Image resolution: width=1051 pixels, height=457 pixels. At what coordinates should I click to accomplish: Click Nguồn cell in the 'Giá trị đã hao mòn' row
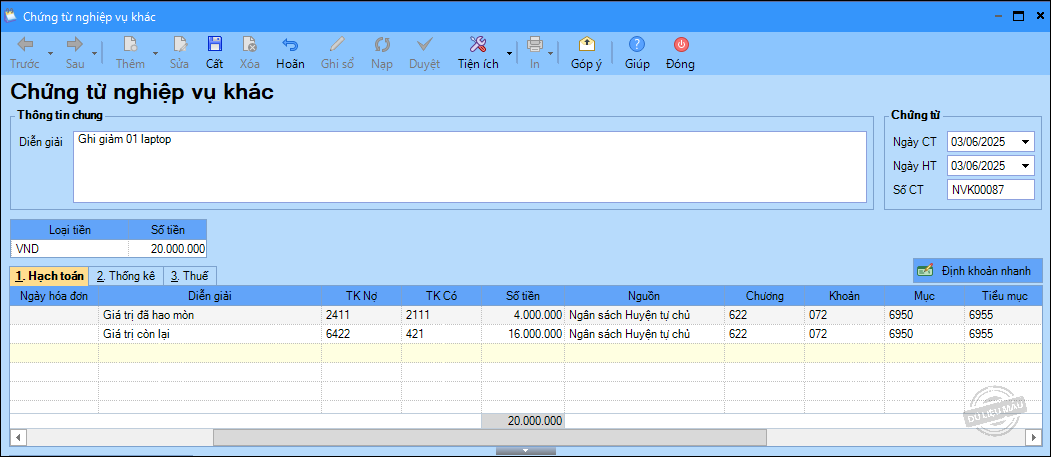(644, 315)
